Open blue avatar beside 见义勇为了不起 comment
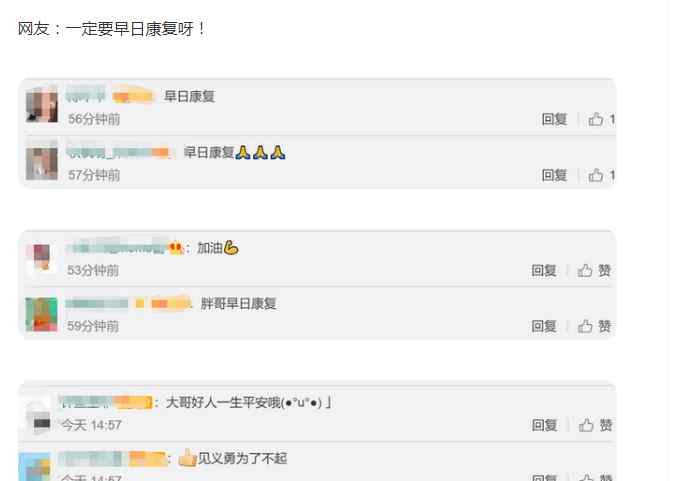Image resolution: width=681 pixels, height=481 pixels. [34, 467]
